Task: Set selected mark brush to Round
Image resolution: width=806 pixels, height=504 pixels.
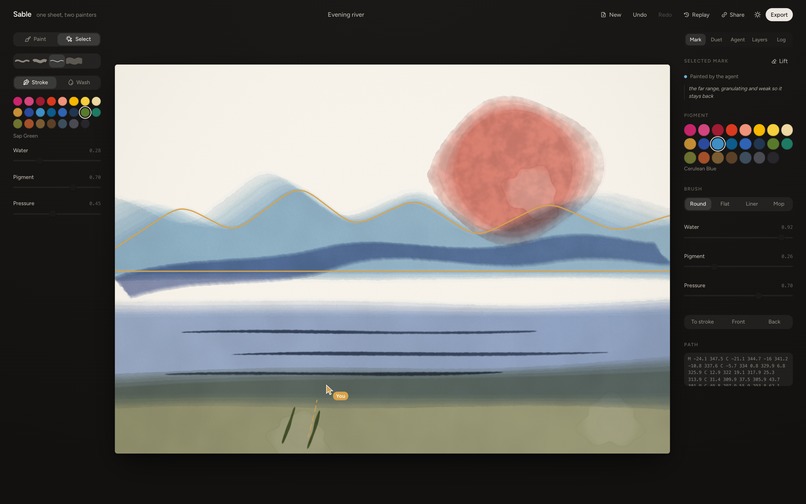Action: 698,204
